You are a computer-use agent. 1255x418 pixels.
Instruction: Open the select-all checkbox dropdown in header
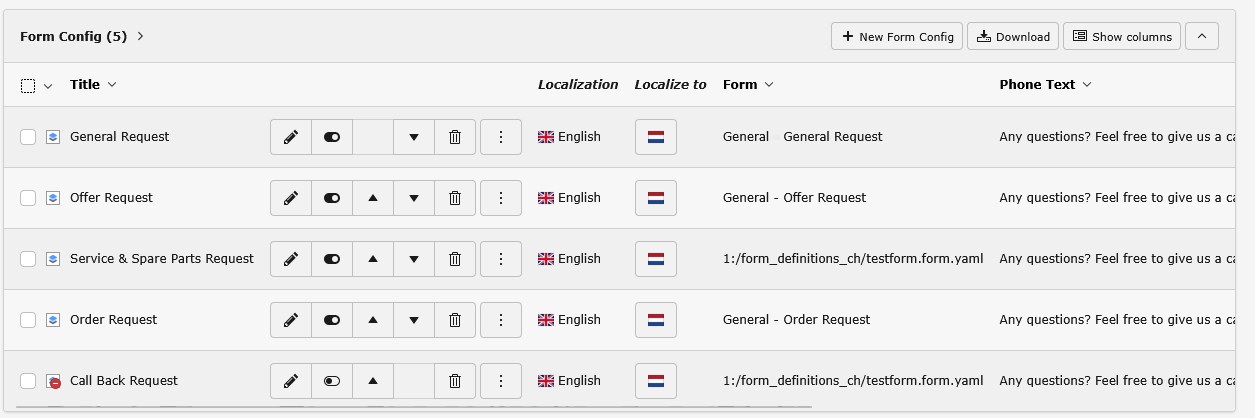[48, 86]
